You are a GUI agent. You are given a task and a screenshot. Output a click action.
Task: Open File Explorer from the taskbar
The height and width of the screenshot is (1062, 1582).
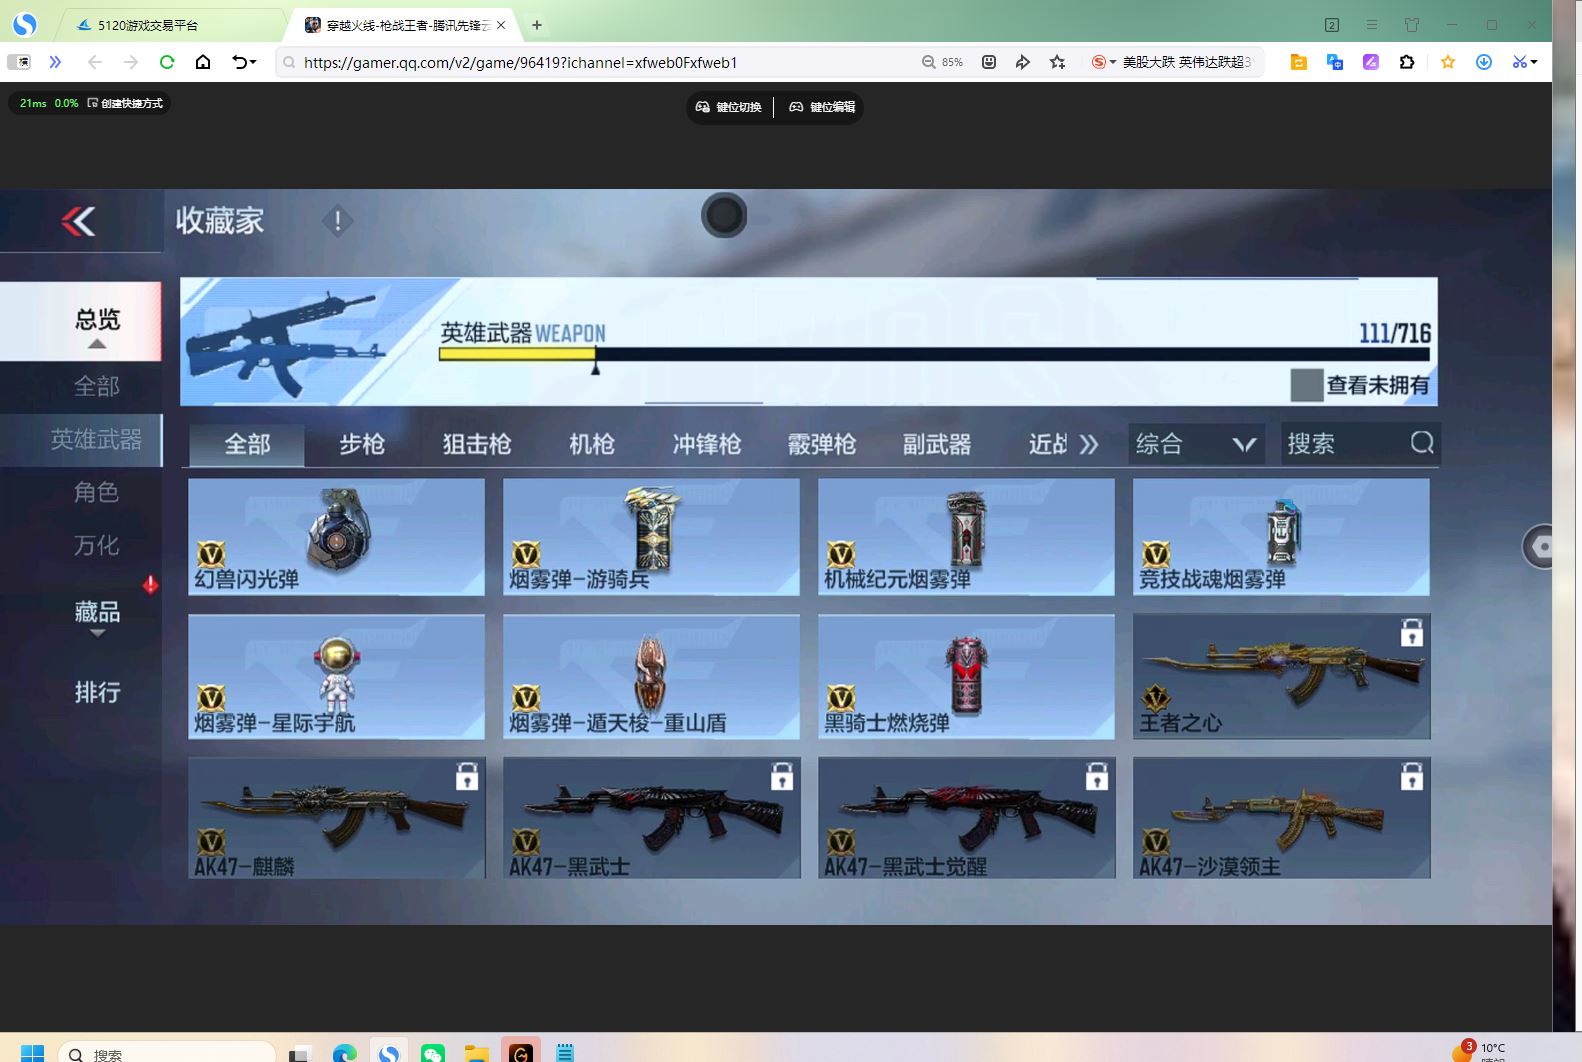[x=477, y=1053]
